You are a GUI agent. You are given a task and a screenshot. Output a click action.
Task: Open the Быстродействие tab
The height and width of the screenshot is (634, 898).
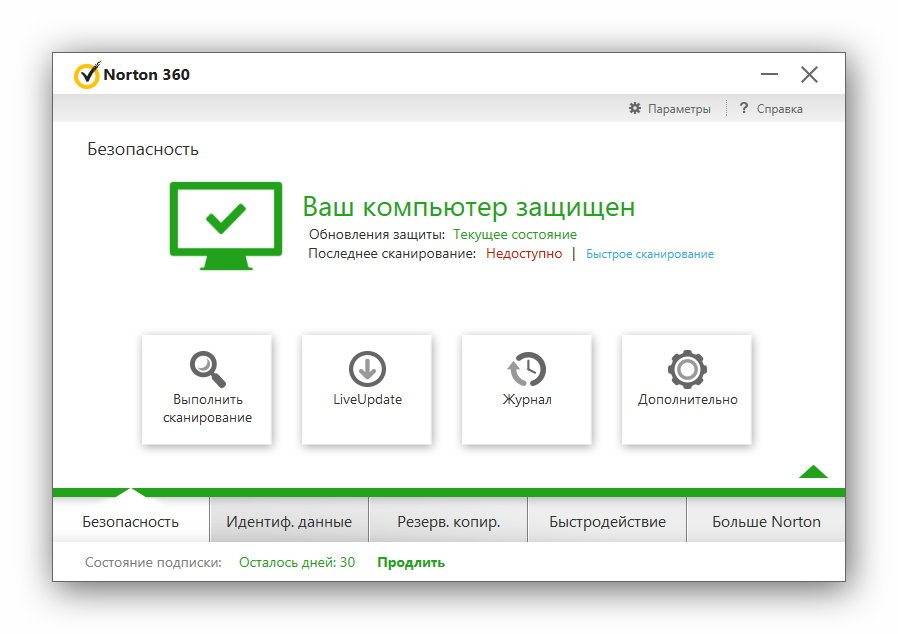pyautogui.click(x=607, y=520)
